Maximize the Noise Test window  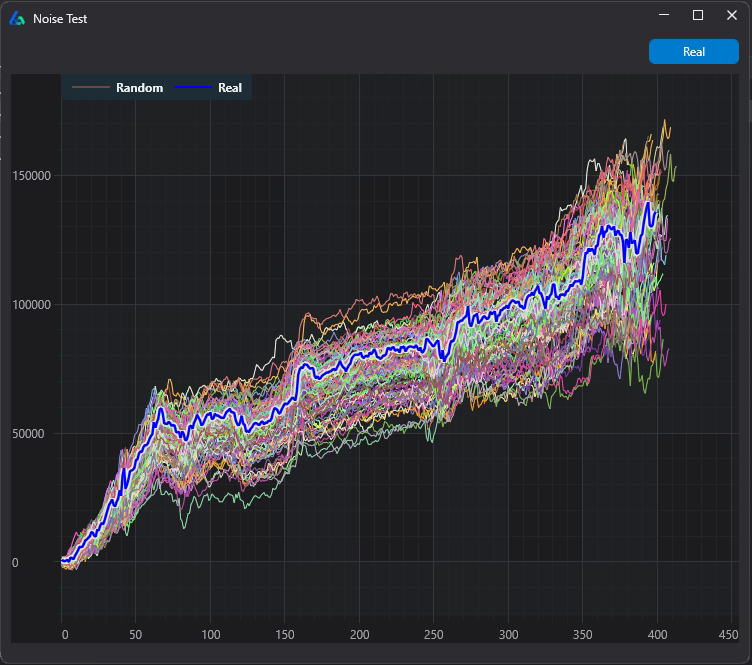pyautogui.click(x=698, y=15)
